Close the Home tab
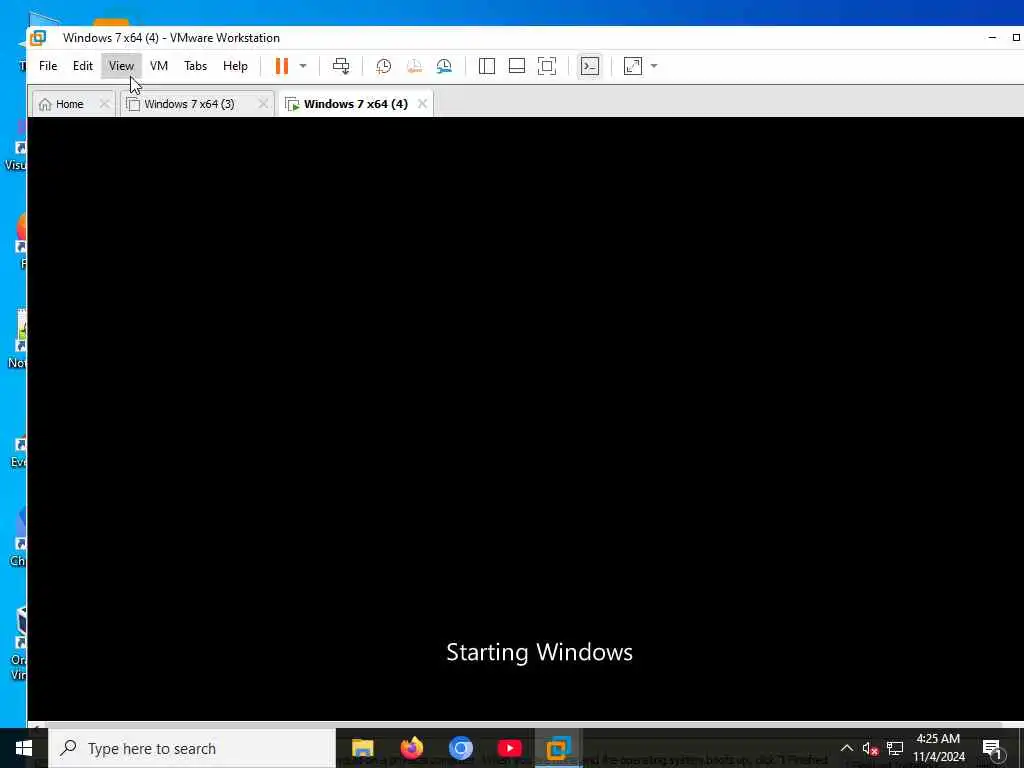This screenshot has height=768, width=1024. point(104,104)
